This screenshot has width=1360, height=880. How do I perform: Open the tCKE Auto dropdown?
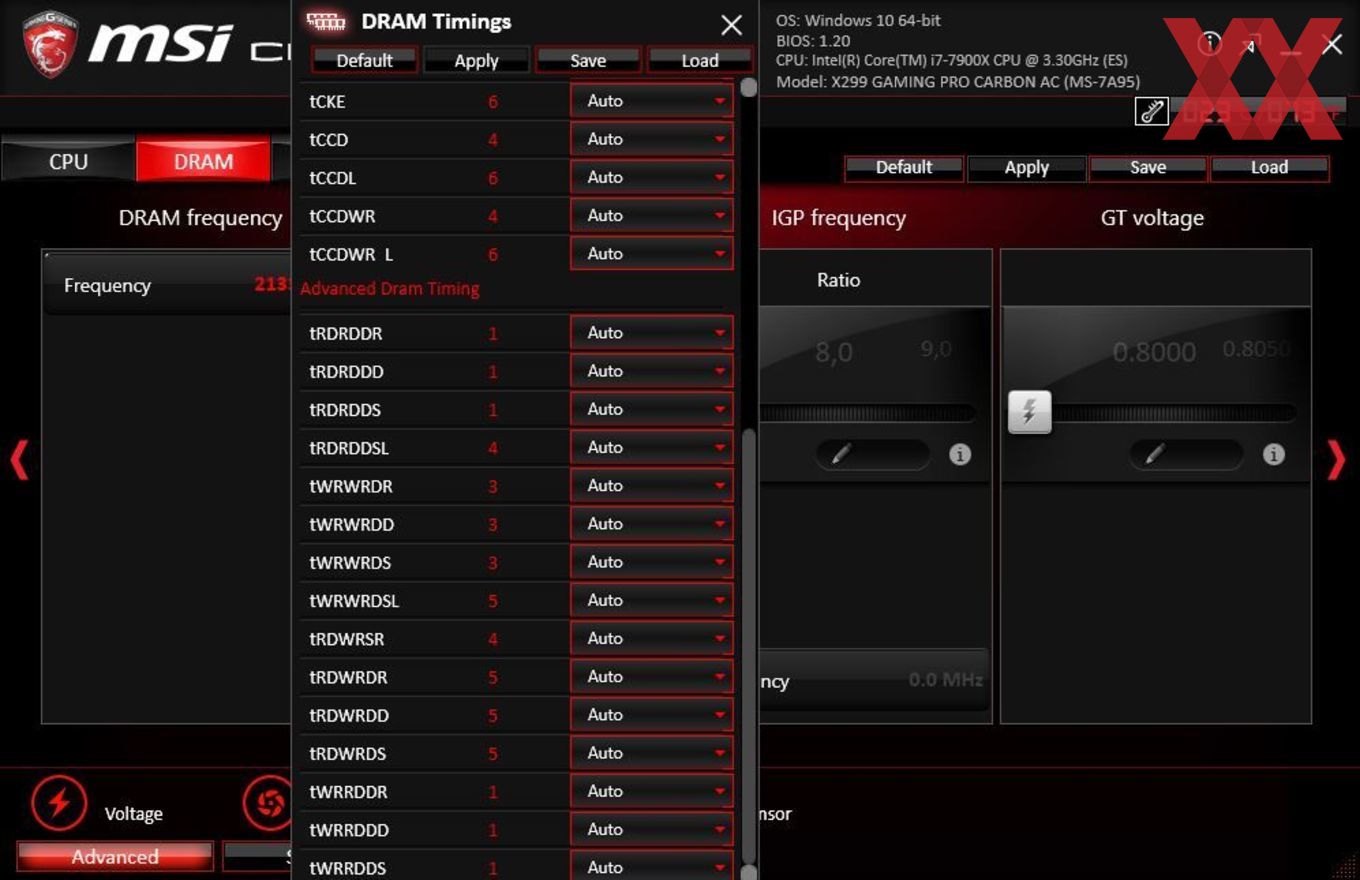pyautogui.click(x=652, y=101)
